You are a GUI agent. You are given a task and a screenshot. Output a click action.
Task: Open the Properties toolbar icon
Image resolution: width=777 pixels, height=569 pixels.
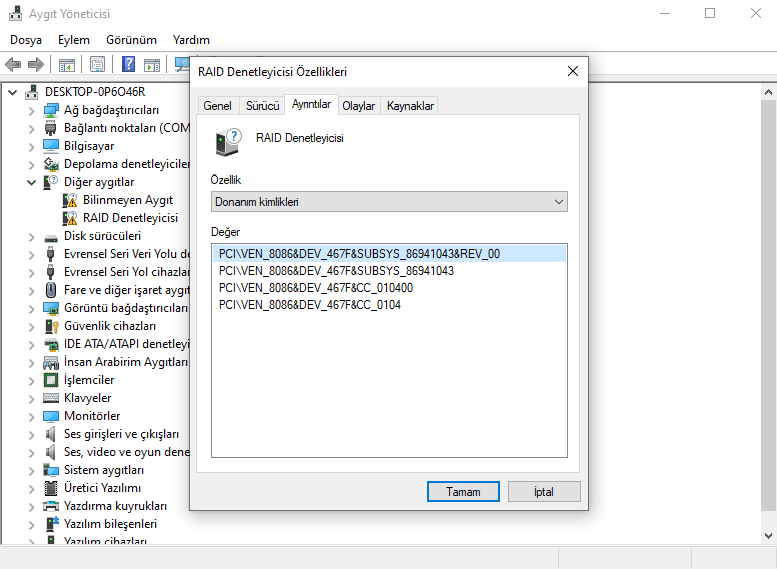(98, 64)
